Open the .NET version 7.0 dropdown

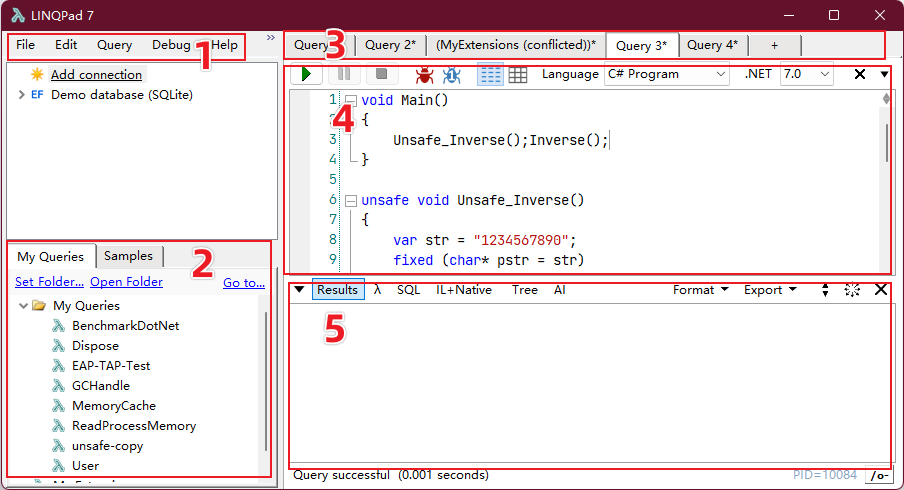point(807,74)
